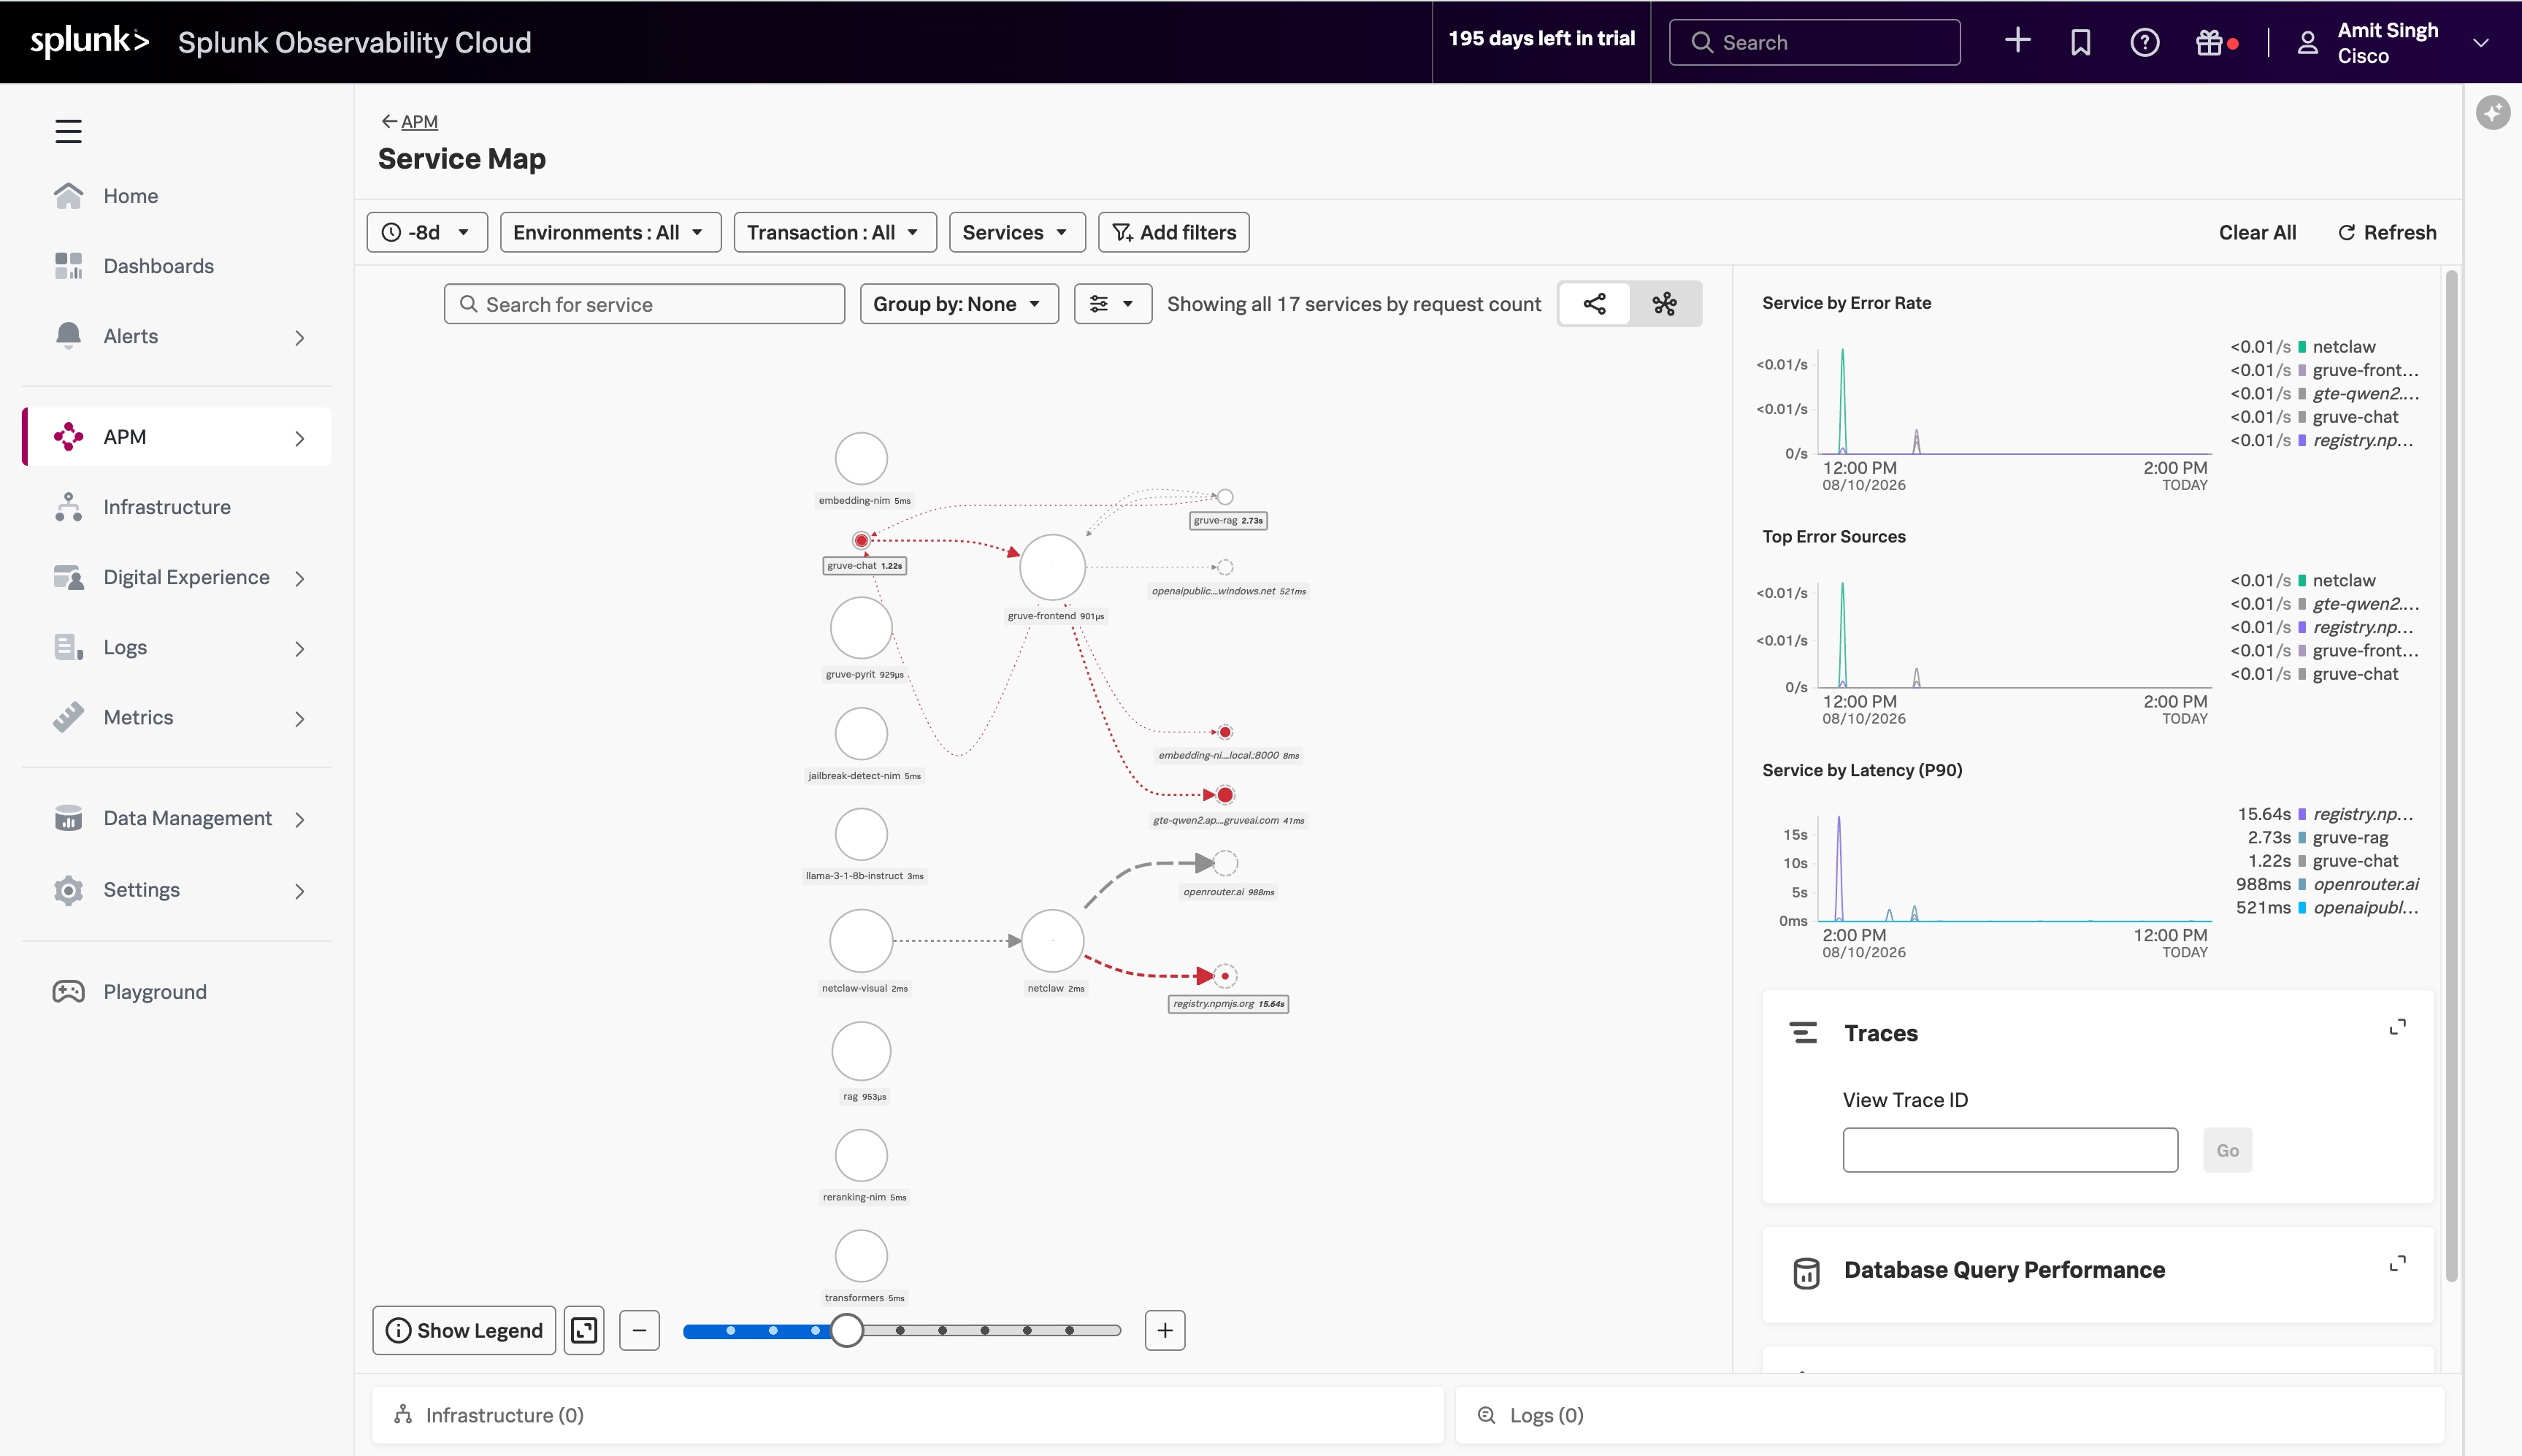Viewport: 2522px width, 1456px height.
Task: Select the netclaw service node
Action: coord(1052,940)
